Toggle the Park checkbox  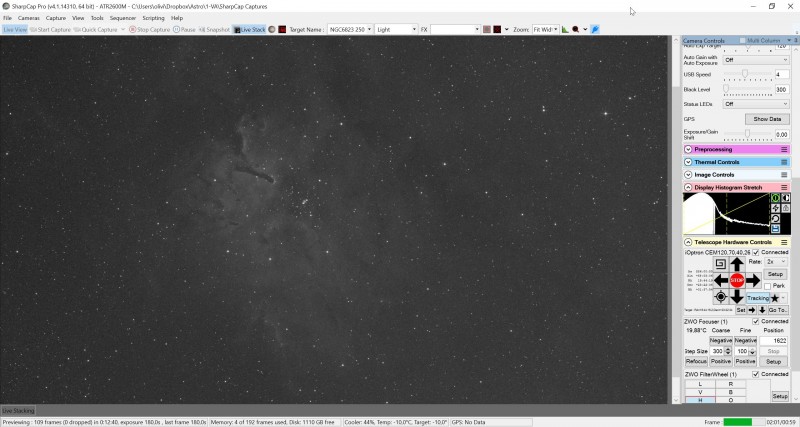pyautogui.click(x=767, y=286)
